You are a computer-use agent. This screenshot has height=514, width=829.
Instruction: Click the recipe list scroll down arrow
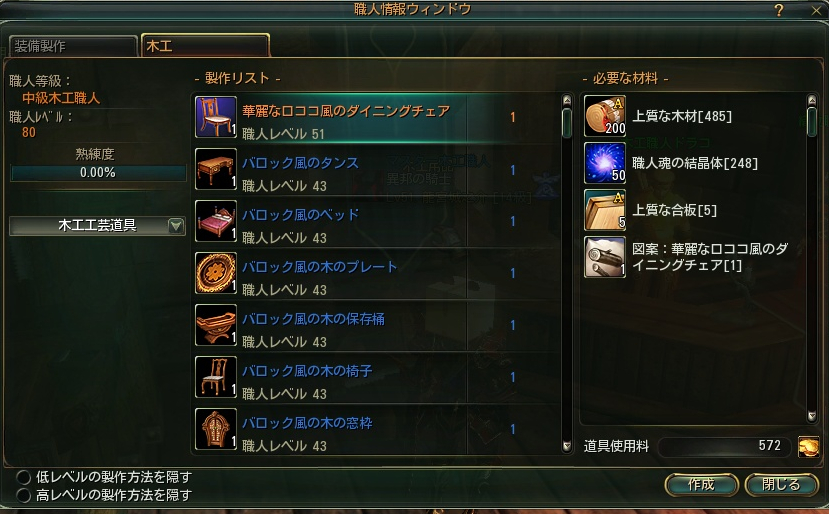[x=567, y=446]
